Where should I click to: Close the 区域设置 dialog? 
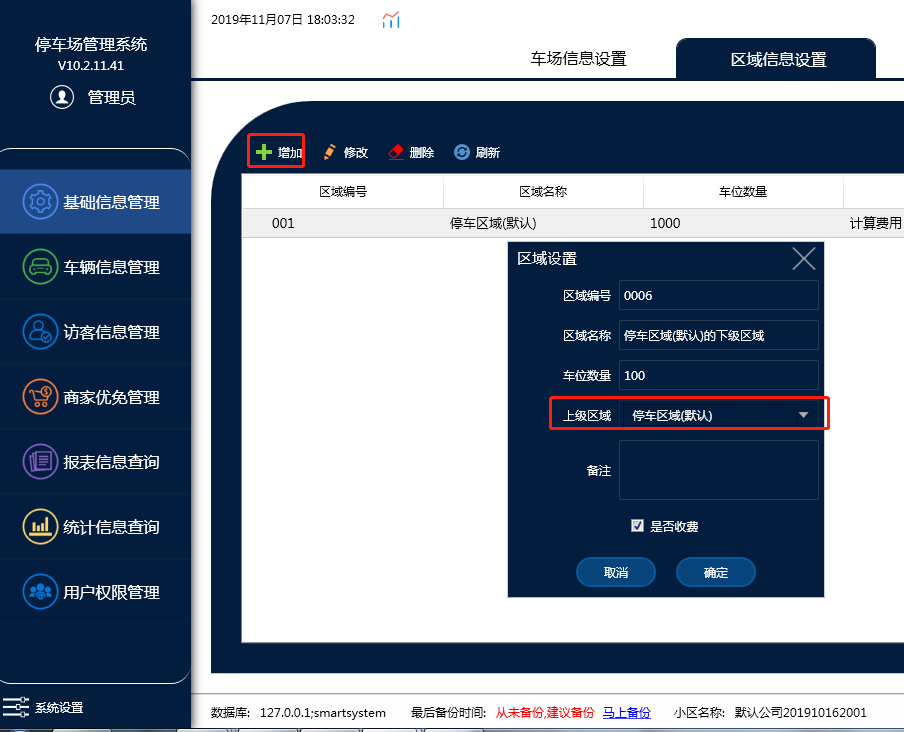pos(804,259)
